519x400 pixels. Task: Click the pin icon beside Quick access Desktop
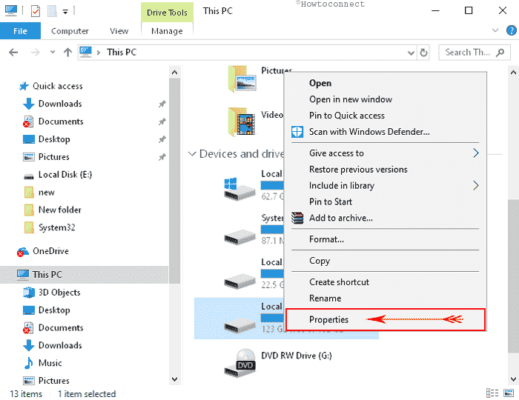162,139
